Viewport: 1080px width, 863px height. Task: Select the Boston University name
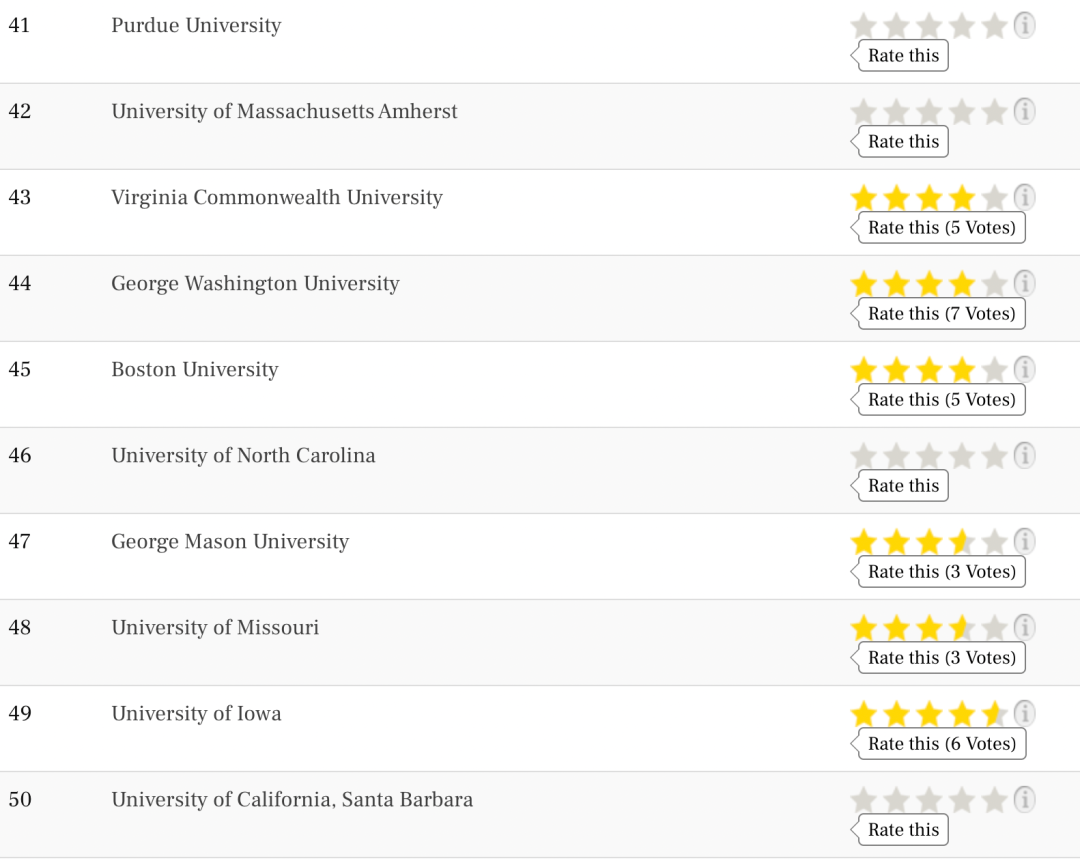coord(195,370)
